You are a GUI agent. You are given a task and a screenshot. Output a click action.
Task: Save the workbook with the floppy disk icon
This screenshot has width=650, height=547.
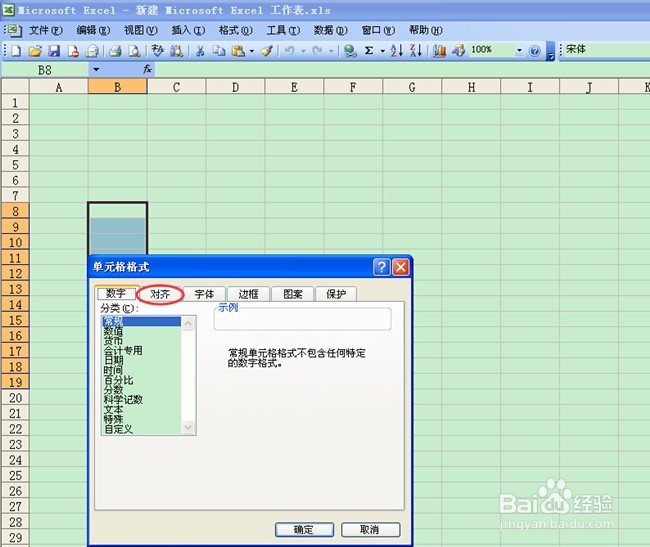pos(54,51)
